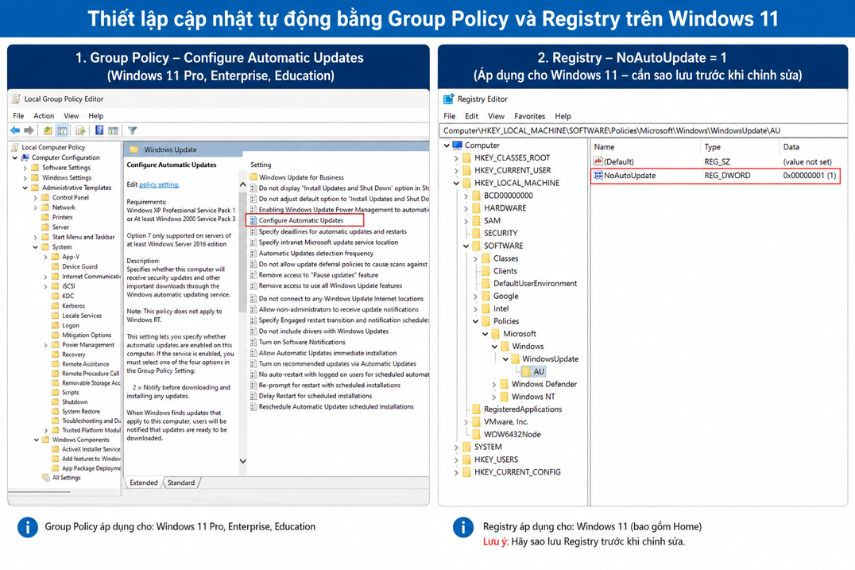Click the Forward arrow in Group Policy toolbar
Image resolution: width=855 pixels, height=570 pixels.
point(29,130)
